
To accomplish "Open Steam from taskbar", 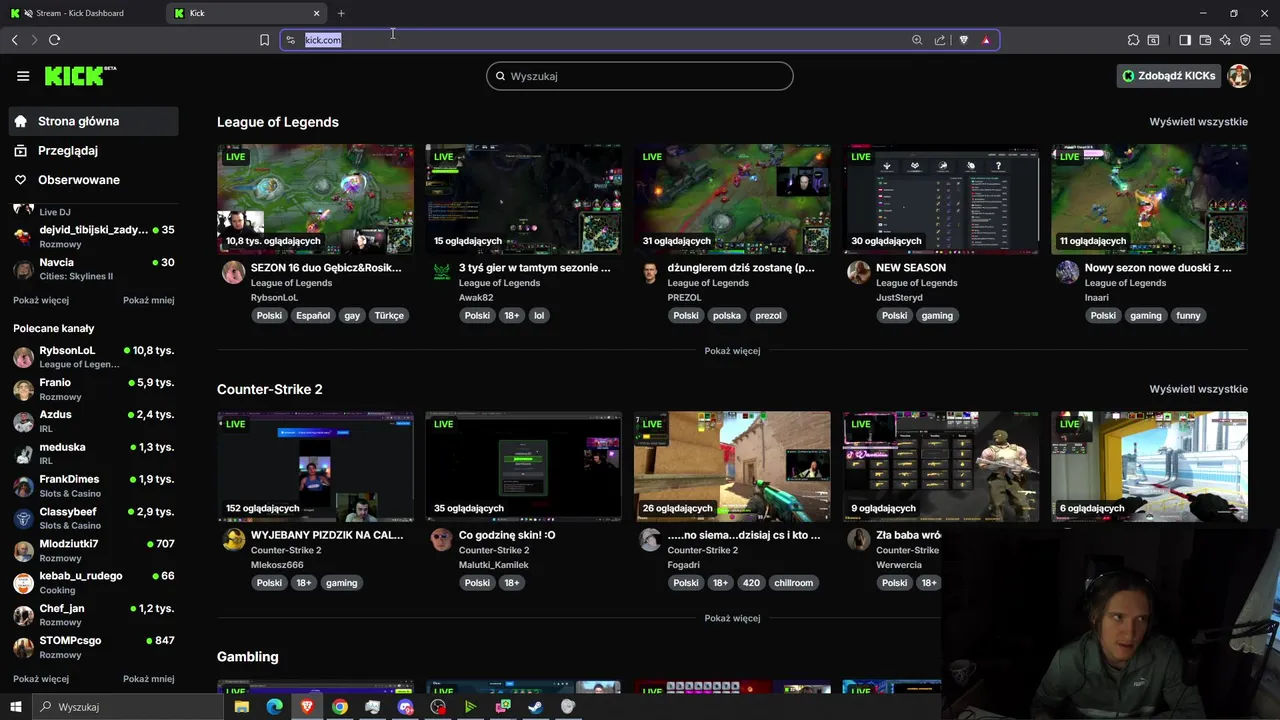I will tap(536, 707).
